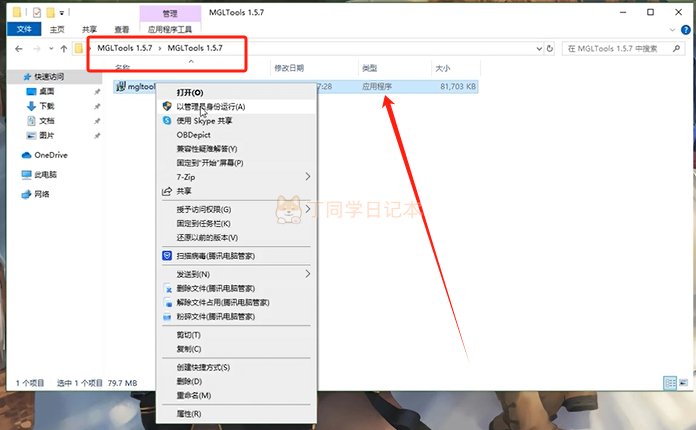
Task: Sort by 修改日期 column header
Action: point(289,68)
